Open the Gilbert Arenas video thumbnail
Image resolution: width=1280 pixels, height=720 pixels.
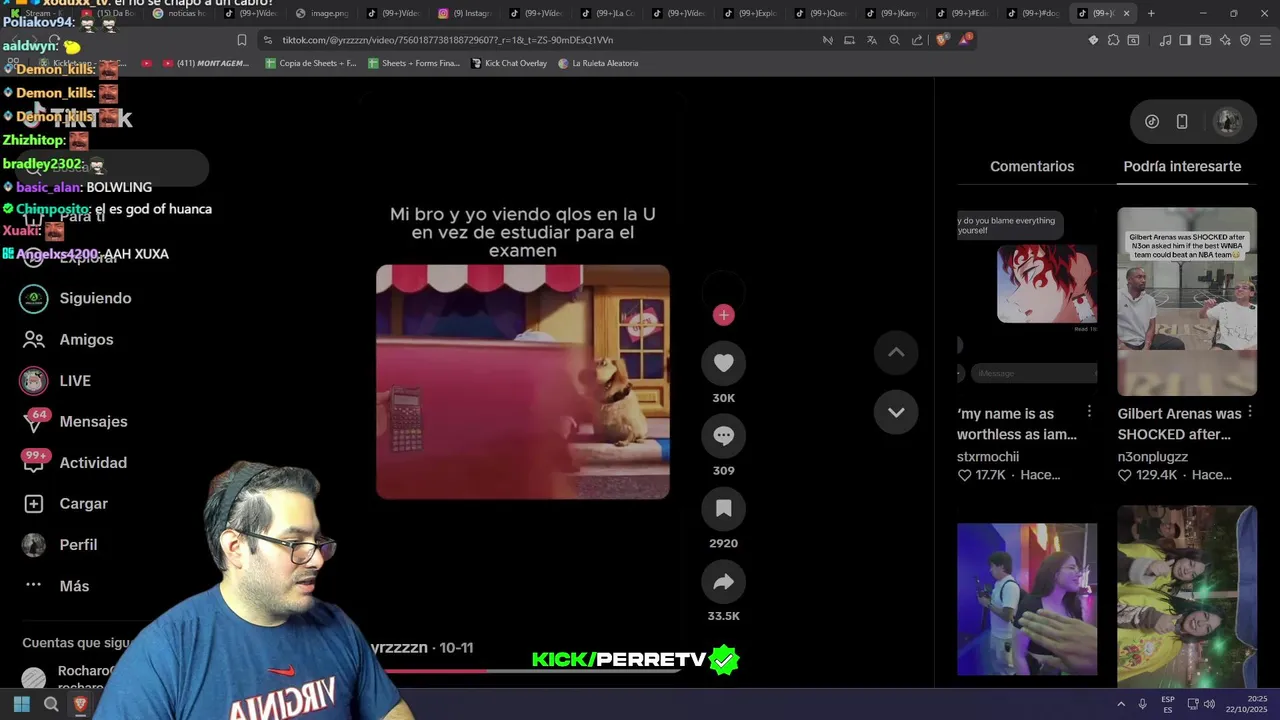1187,301
